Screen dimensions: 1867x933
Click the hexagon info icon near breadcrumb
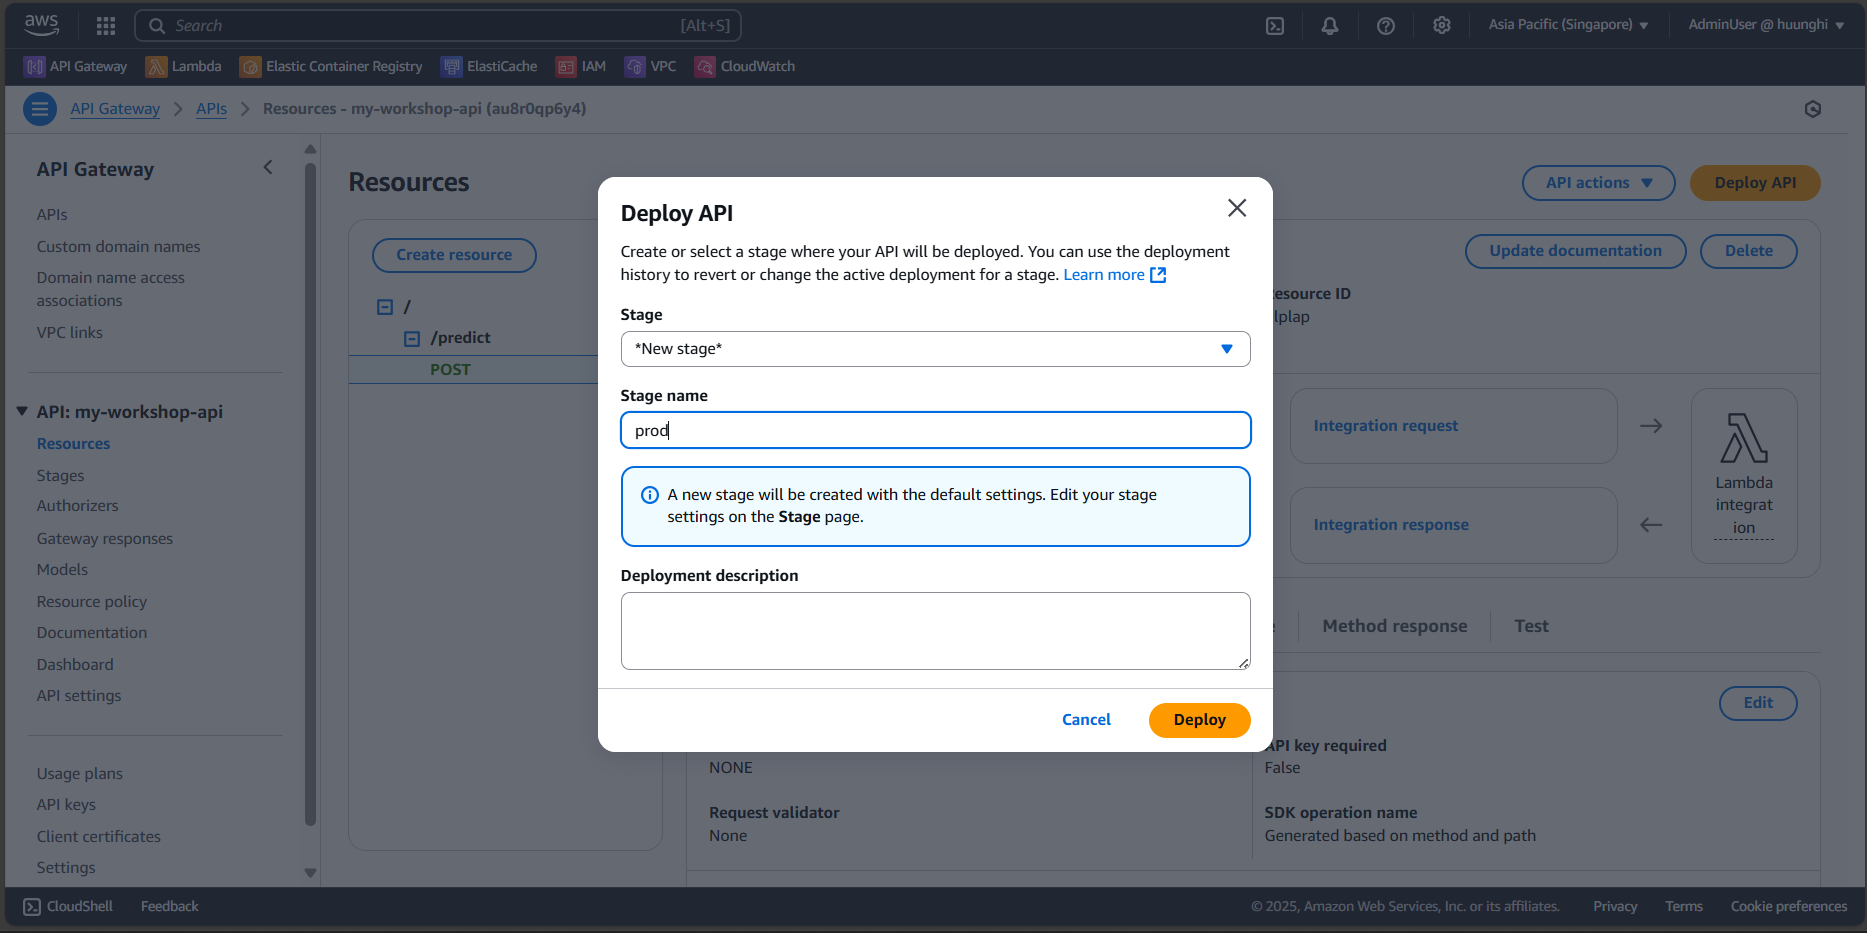1813,109
